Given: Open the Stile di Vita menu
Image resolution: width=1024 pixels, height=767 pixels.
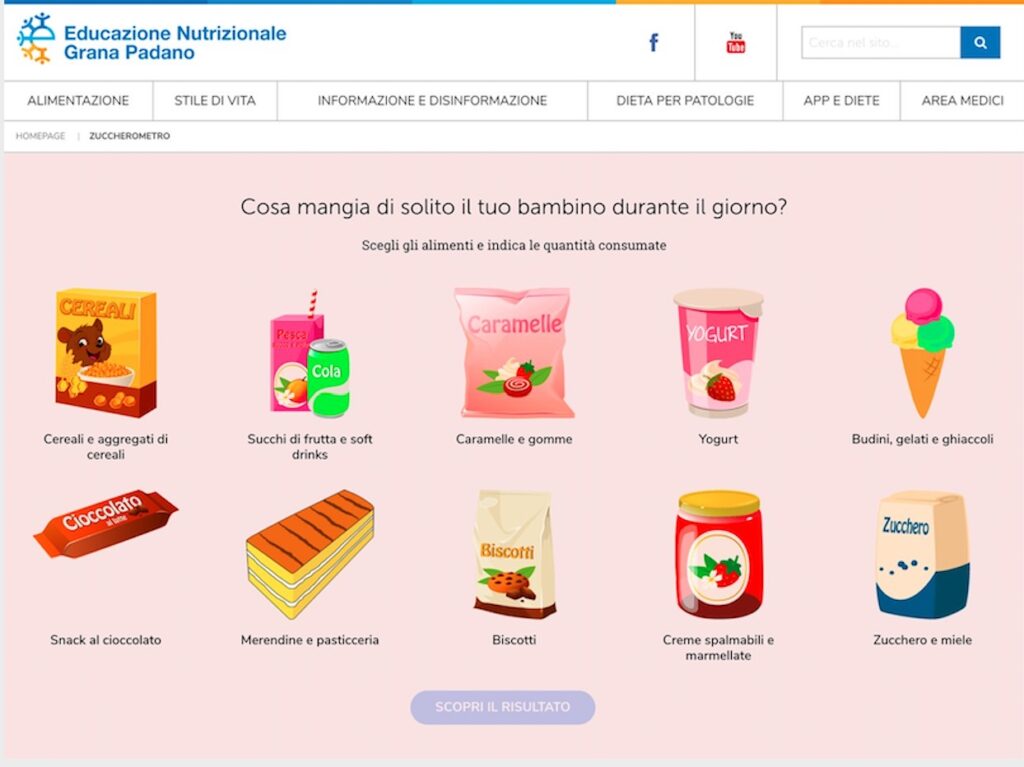Looking at the screenshot, I should coord(215,101).
